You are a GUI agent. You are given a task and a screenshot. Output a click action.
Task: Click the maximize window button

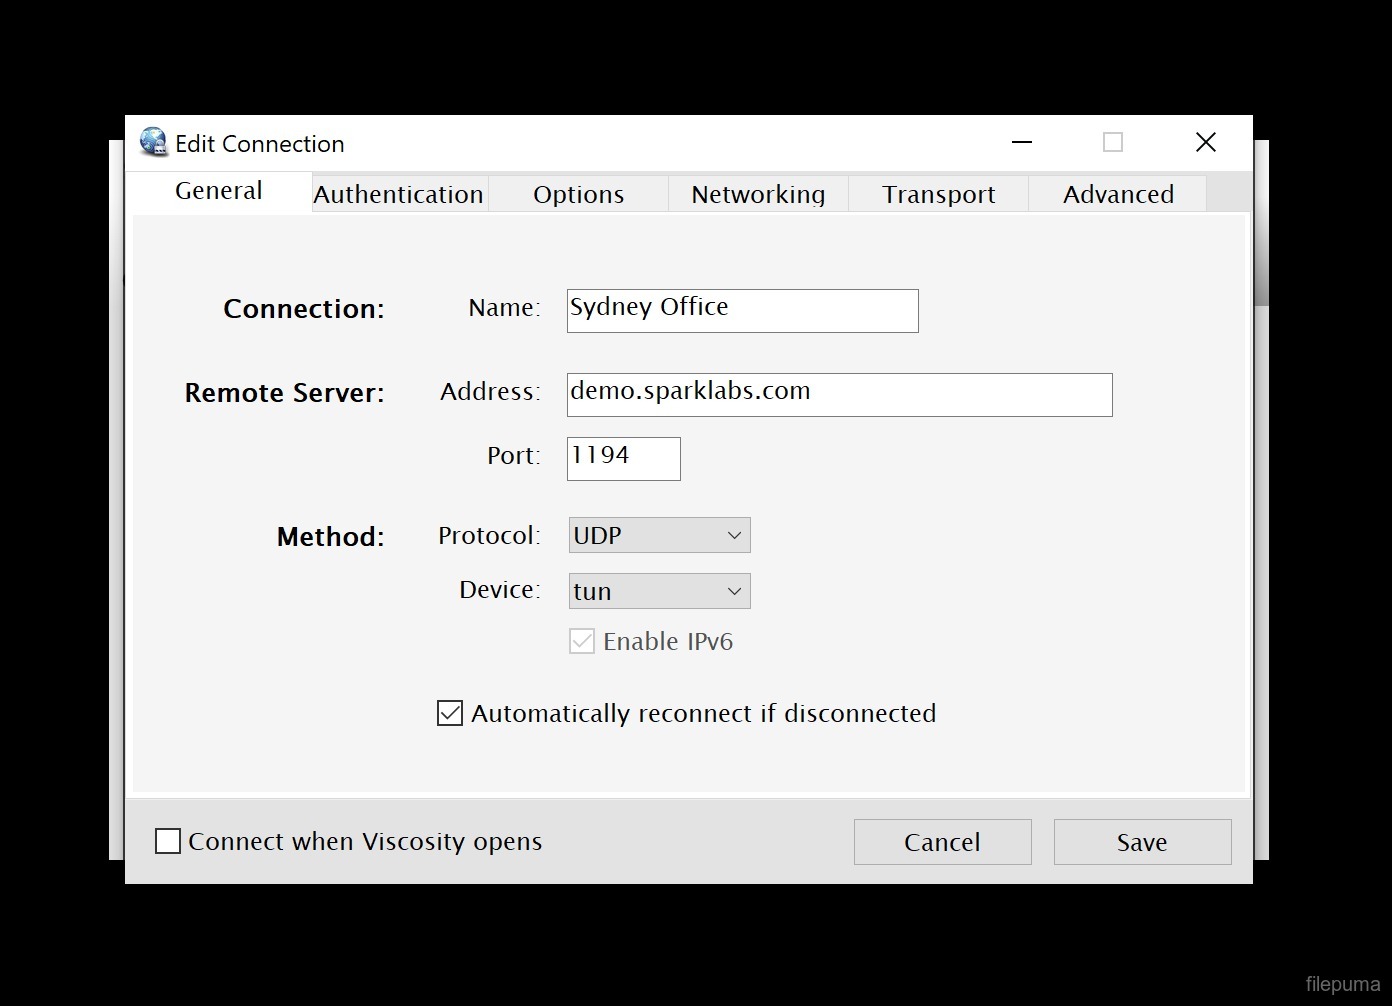[x=1112, y=143]
